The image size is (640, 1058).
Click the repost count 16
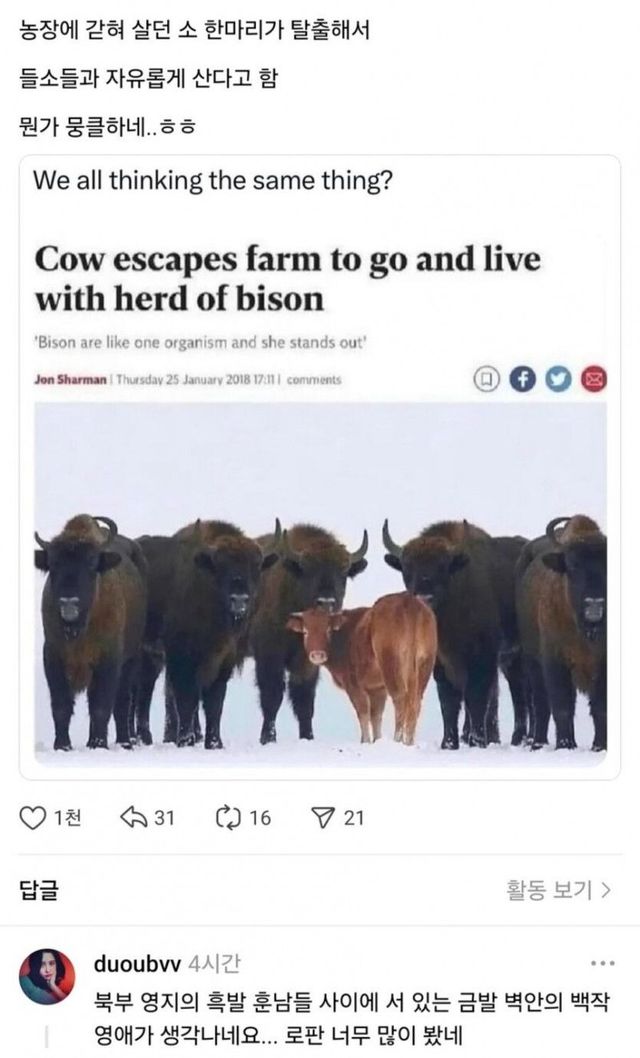(260, 818)
